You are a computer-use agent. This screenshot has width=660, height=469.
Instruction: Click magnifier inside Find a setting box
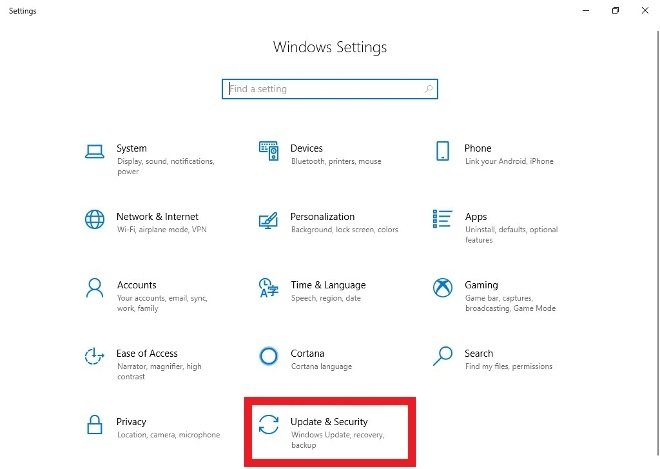pos(428,89)
